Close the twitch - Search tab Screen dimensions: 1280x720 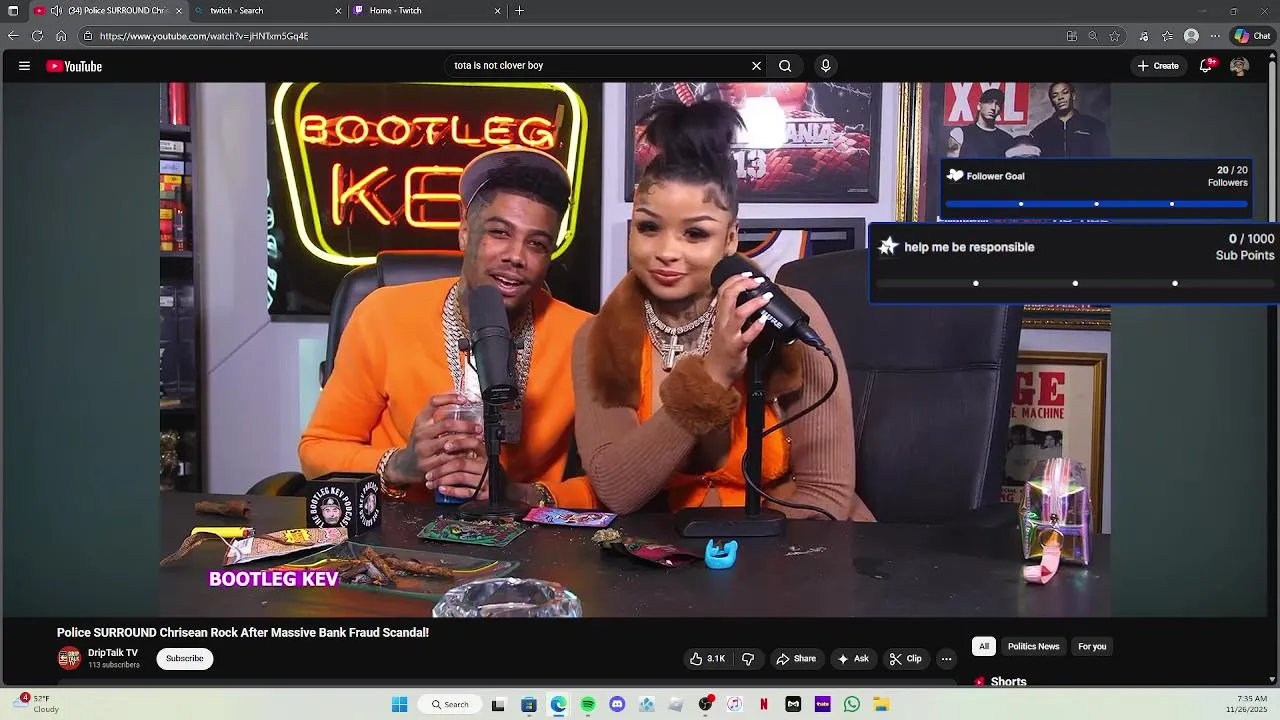point(338,11)
